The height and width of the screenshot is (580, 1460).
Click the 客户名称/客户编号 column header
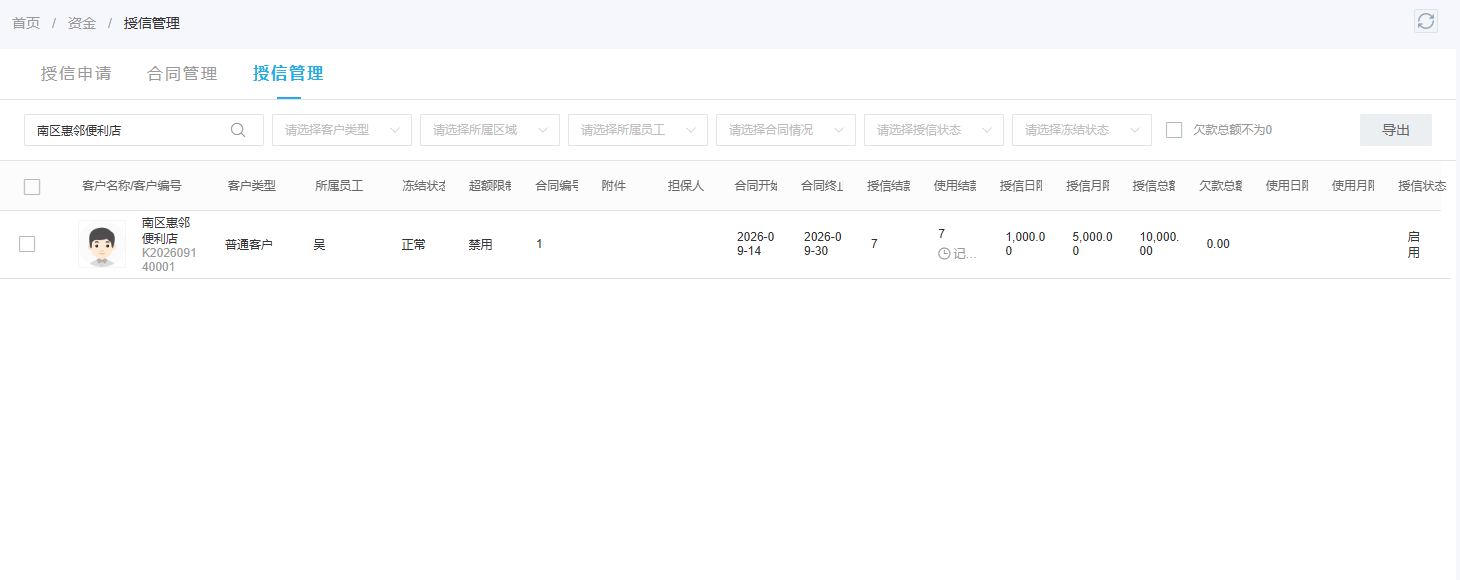[x=132, y=186]
